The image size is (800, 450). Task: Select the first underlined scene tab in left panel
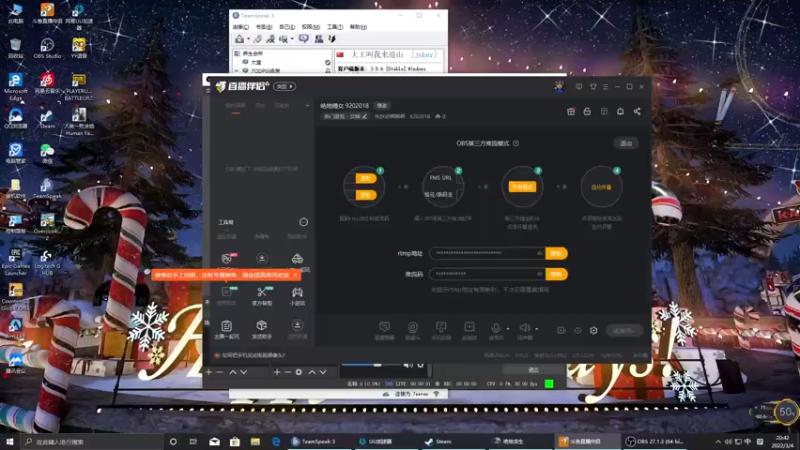(235, 106)
